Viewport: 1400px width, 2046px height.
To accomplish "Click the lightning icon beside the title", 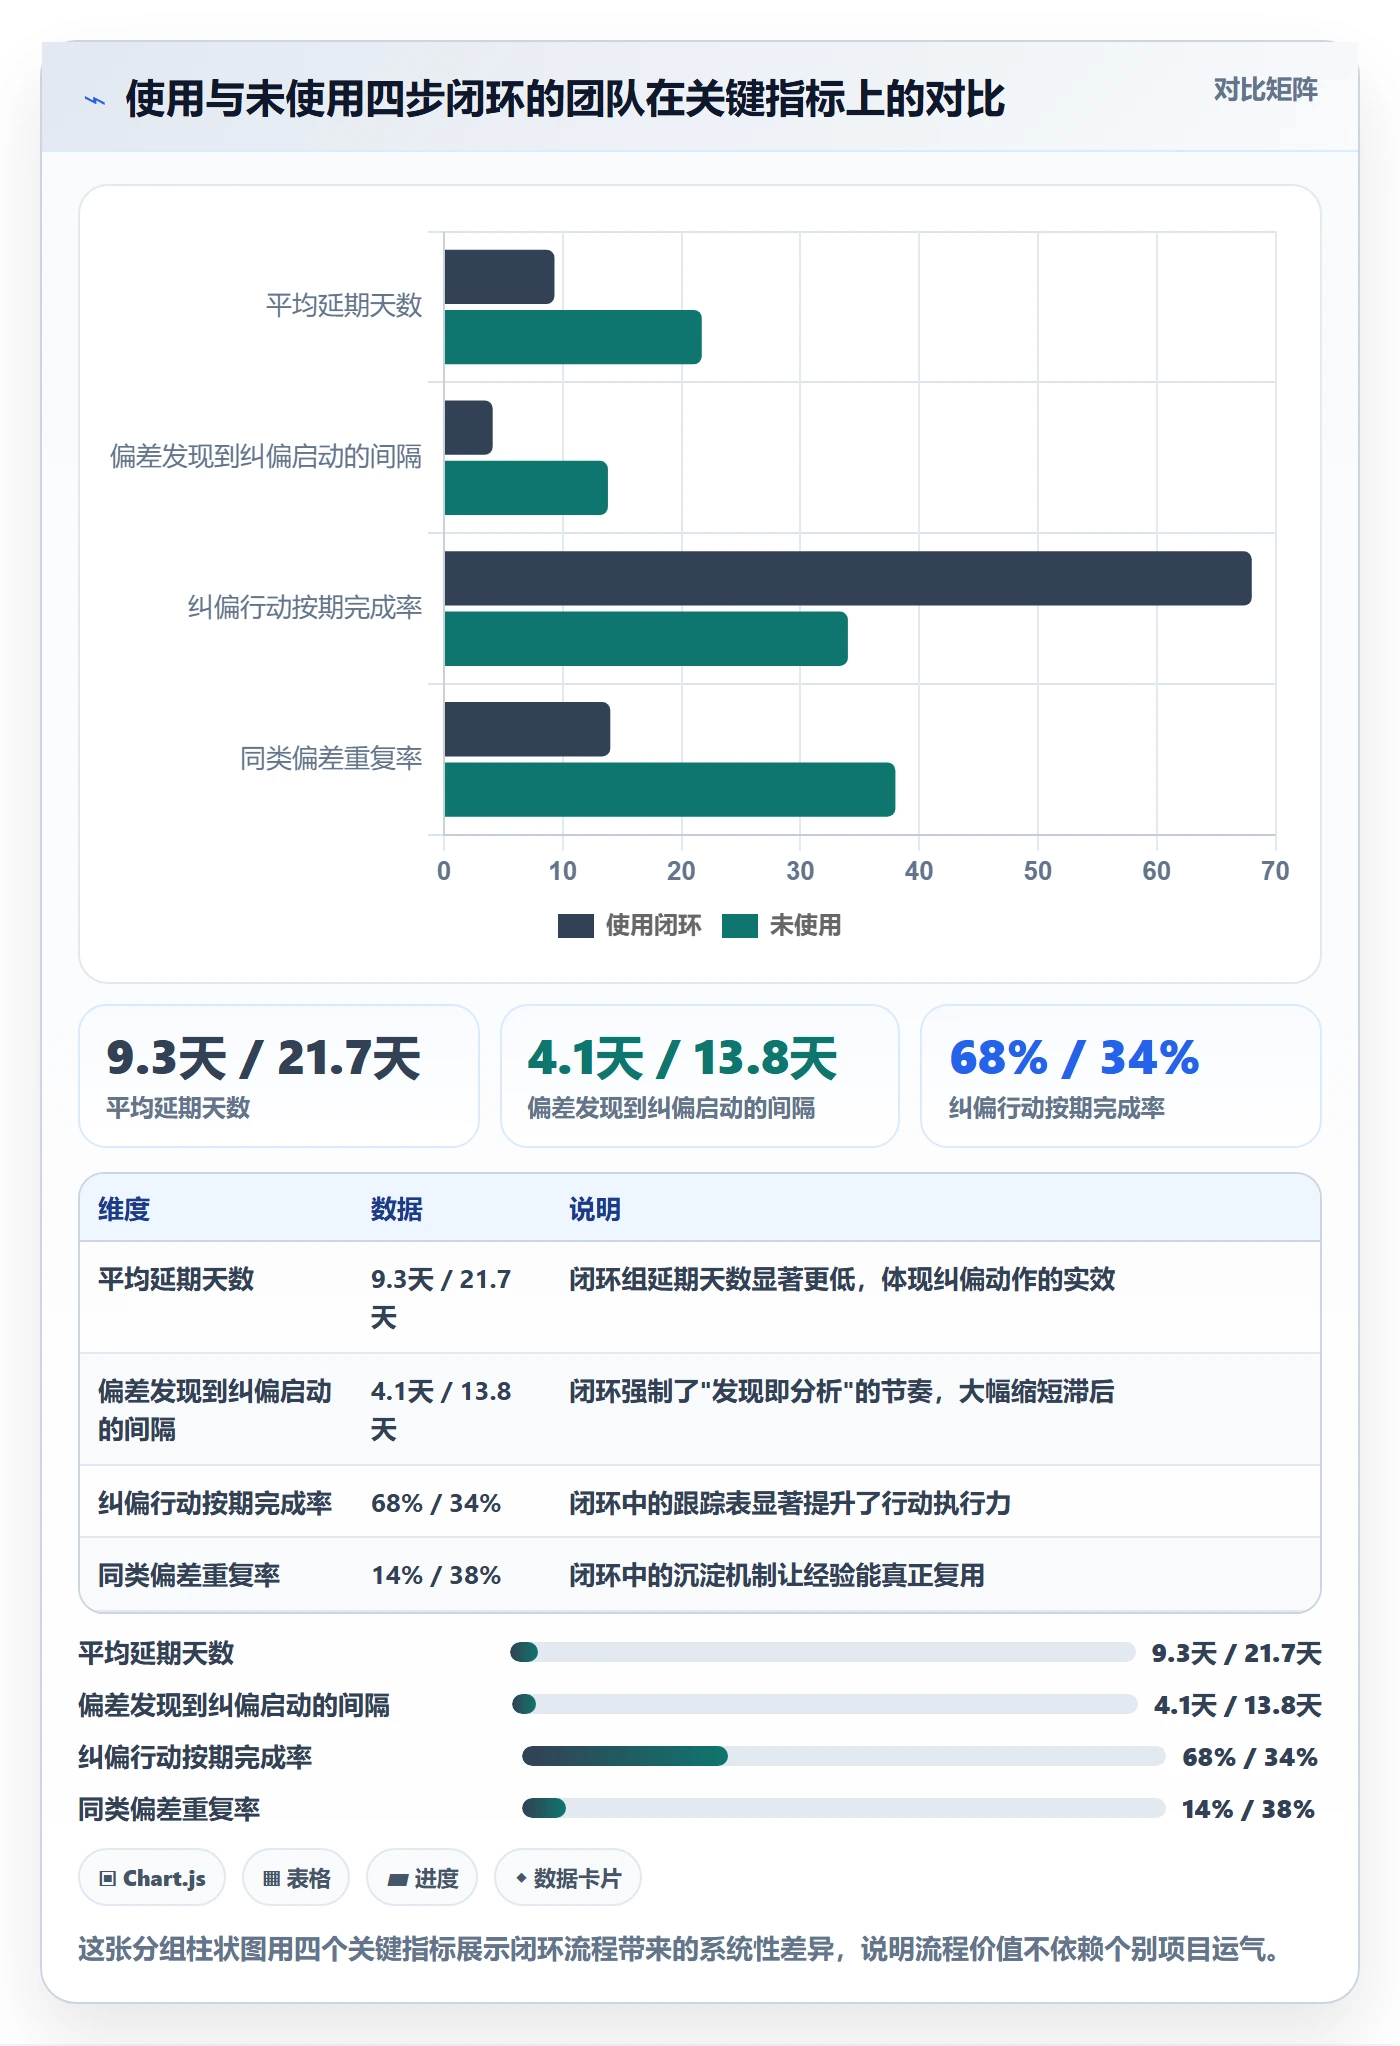I will [95, 100].
